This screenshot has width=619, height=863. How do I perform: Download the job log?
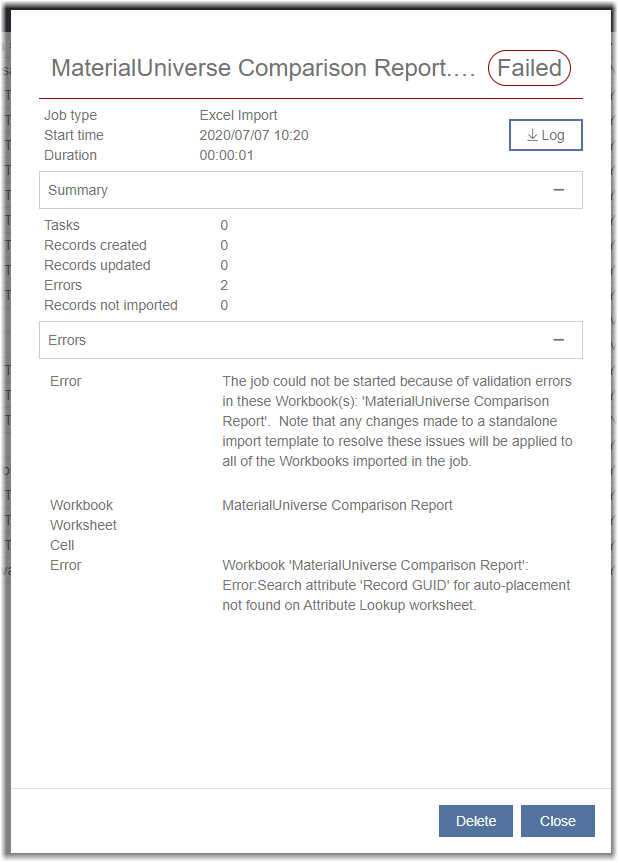click(x=545, y=135)
